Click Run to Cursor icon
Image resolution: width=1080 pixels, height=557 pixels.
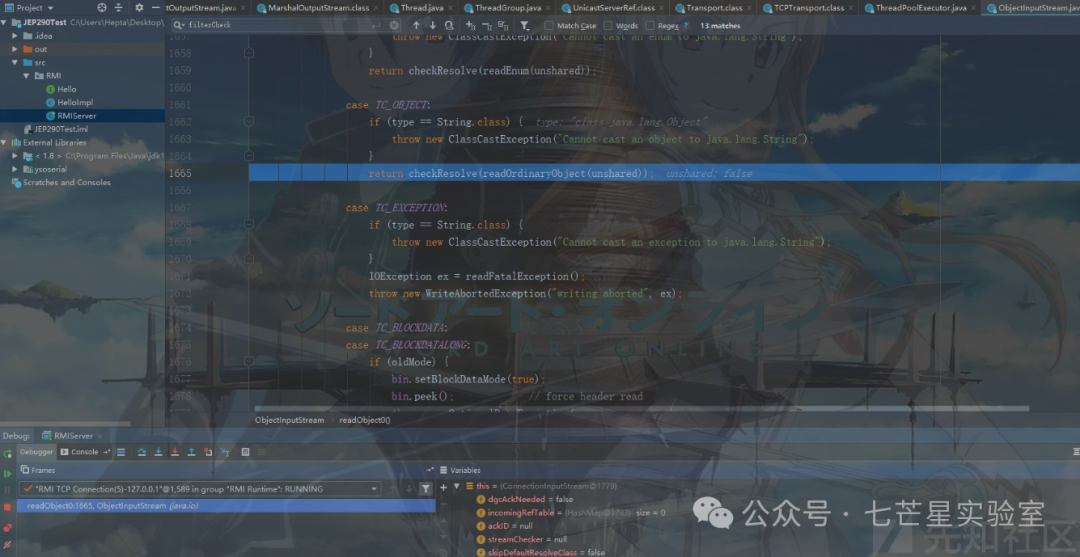coord(225,452)
